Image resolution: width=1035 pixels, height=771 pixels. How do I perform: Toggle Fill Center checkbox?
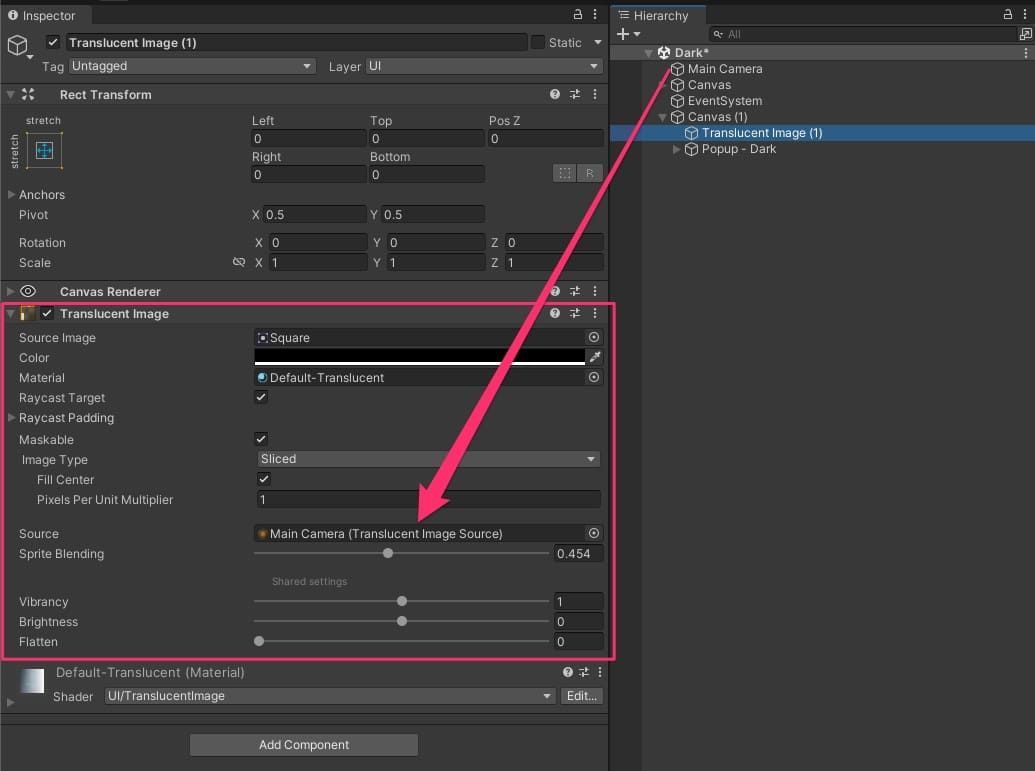(x=263, y=479)
